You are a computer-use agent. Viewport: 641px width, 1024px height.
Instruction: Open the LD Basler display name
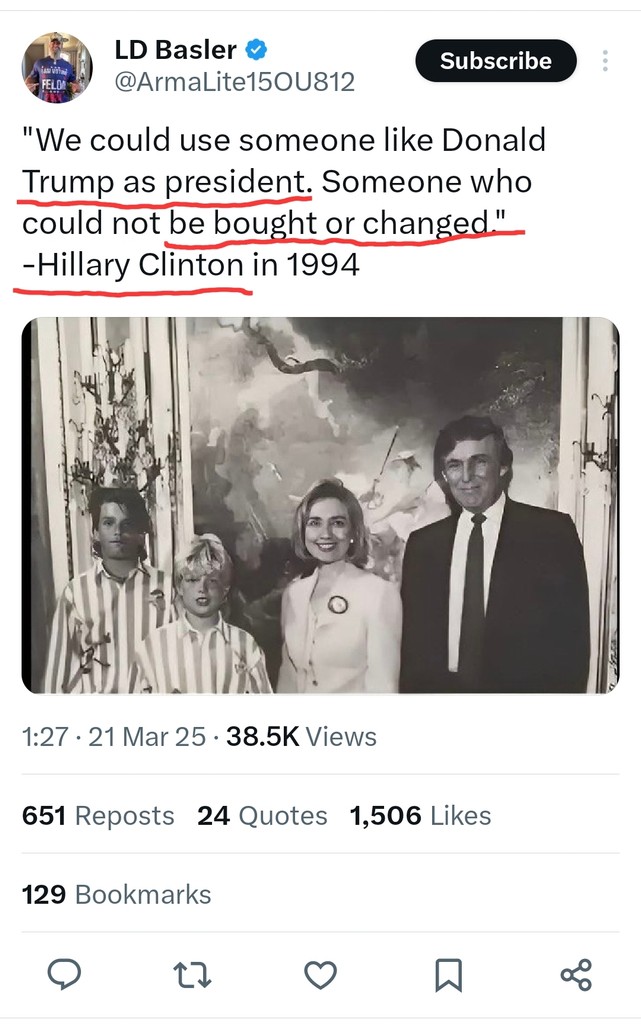[175, 49]
